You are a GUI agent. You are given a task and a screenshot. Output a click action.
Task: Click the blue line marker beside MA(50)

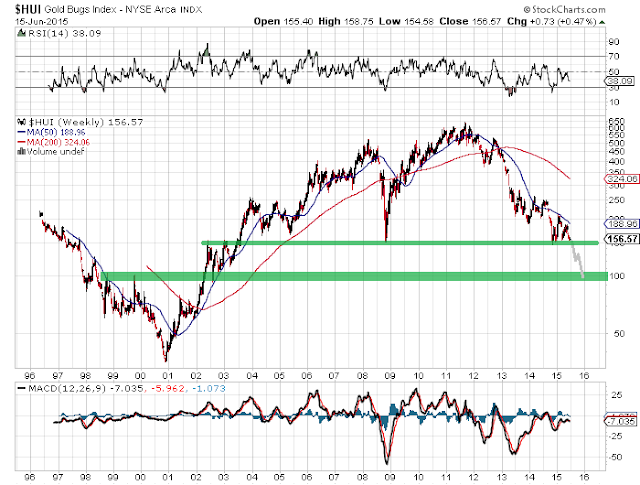[x=22, y=132]
